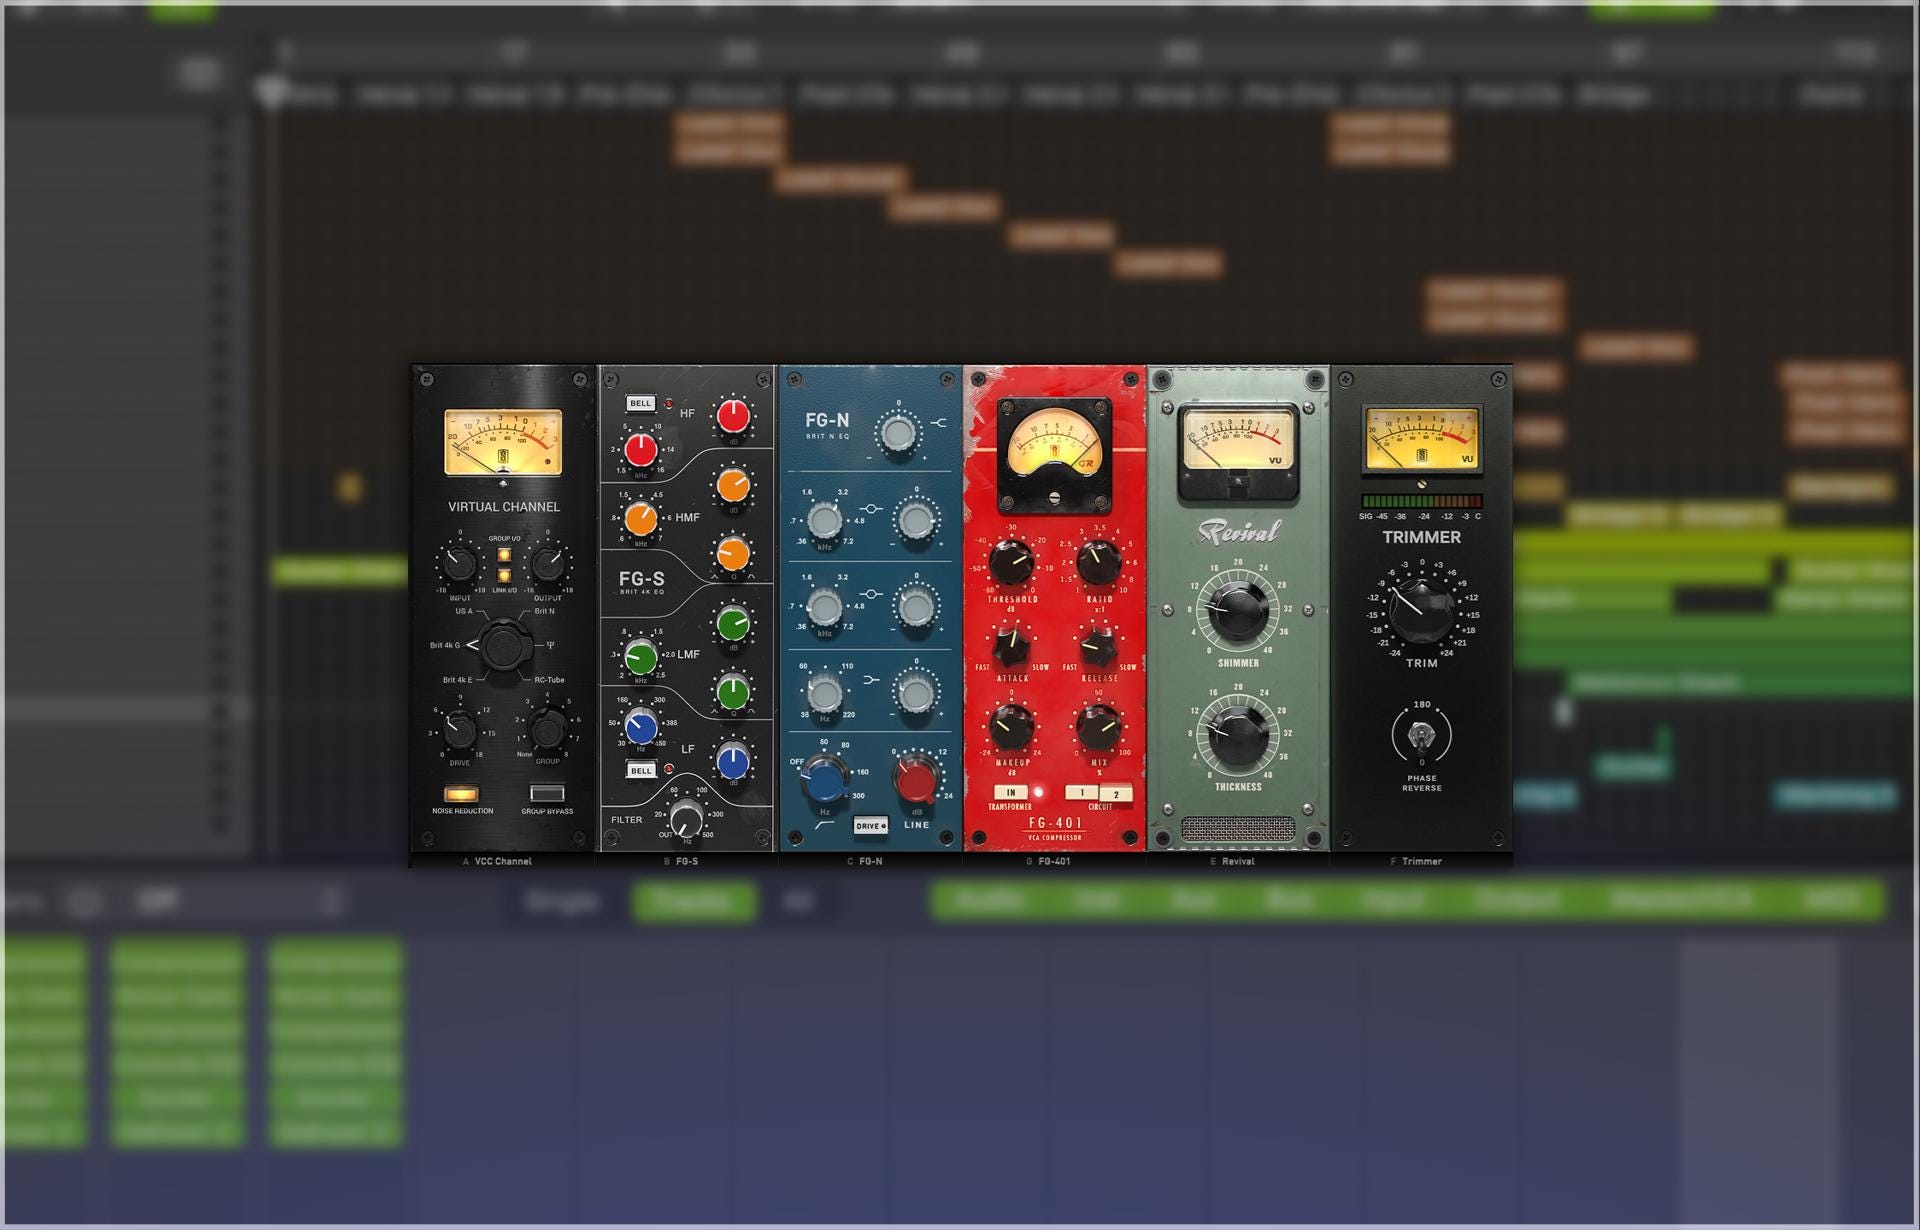Select the 'E Revival' slot label
Viewport: 1920px width, 1230px height.
point(1232,861)
